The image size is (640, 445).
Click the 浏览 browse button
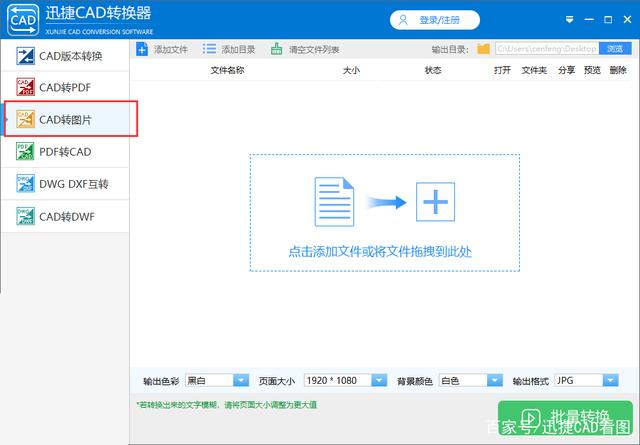tap(615, 49)
